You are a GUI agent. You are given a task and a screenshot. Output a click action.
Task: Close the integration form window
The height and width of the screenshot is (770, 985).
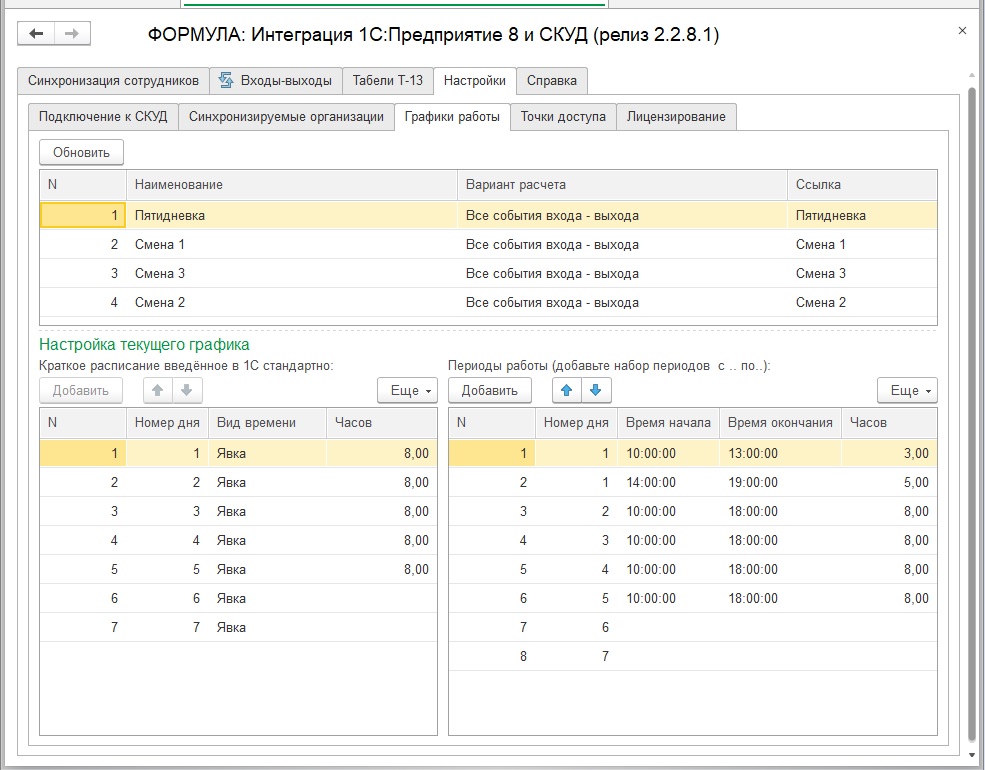click(962, 31)
